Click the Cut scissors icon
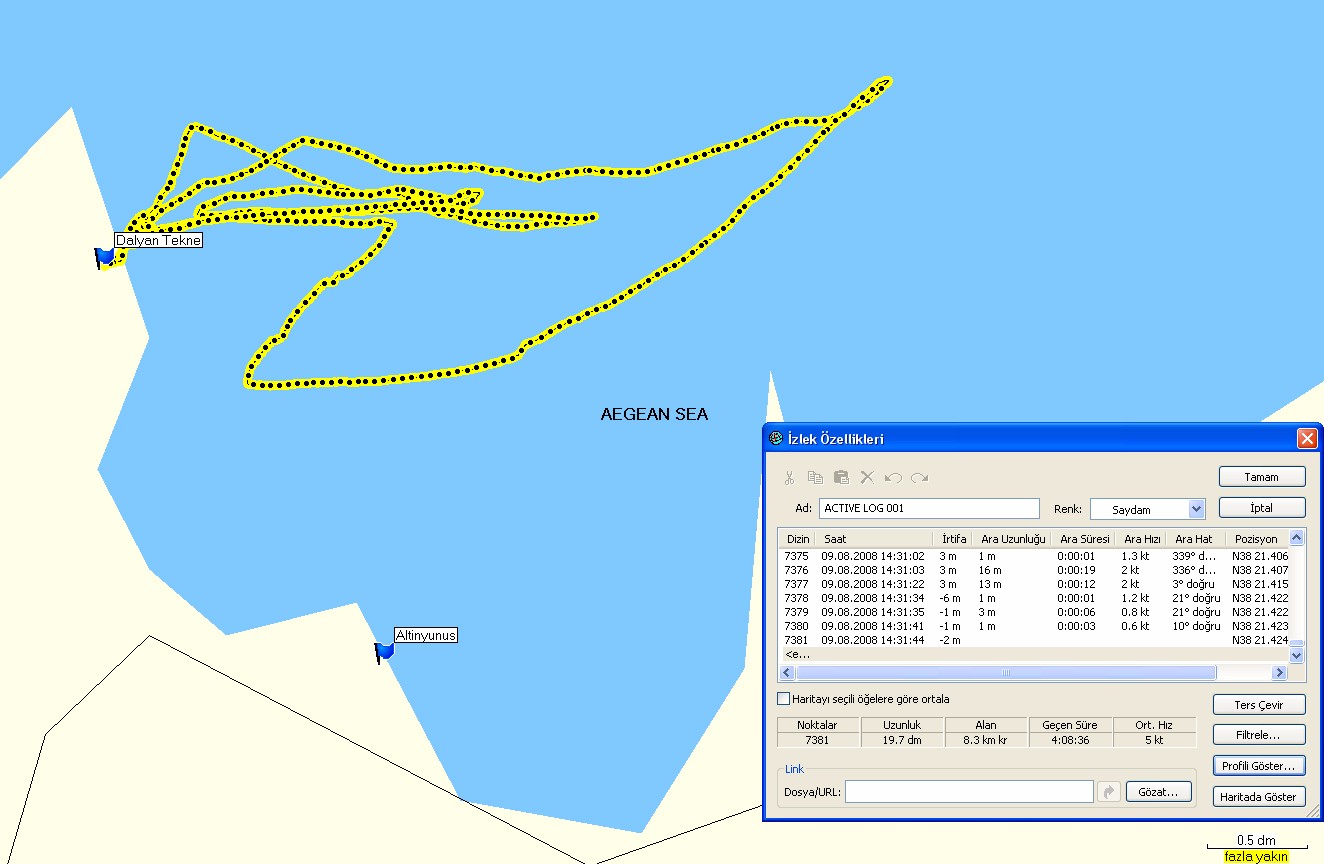Screen dimensions: 1324x864 click(x=789, y=477)
